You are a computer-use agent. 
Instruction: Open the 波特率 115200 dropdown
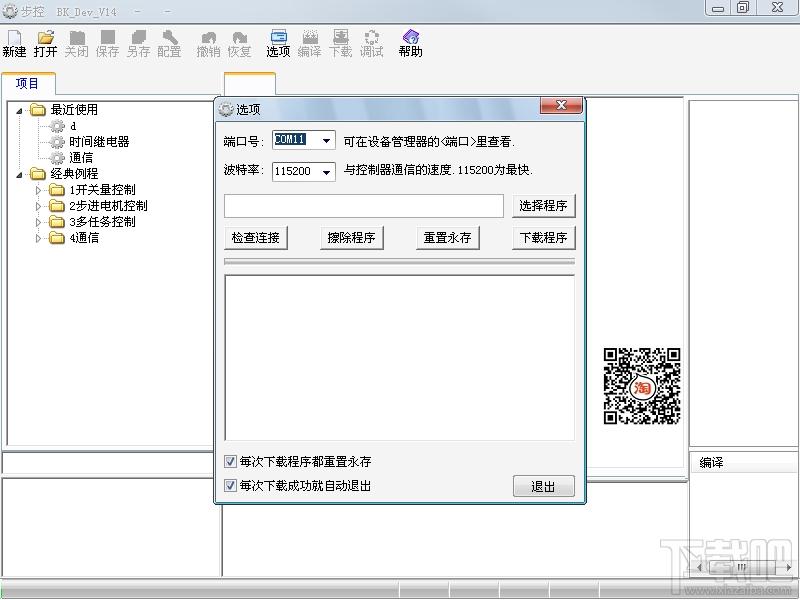tap(327, 172)
